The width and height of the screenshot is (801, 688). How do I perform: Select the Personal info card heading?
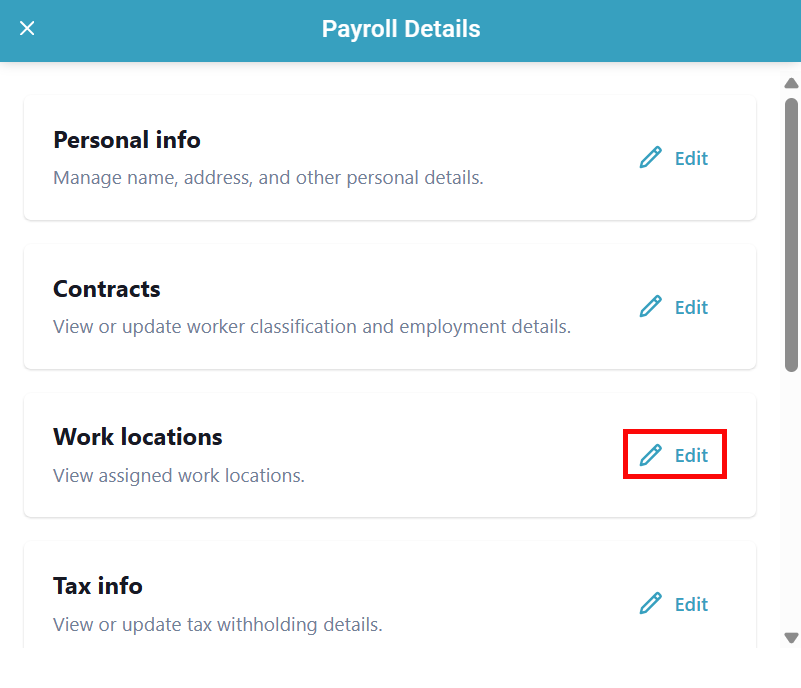[x=127, y=140]
